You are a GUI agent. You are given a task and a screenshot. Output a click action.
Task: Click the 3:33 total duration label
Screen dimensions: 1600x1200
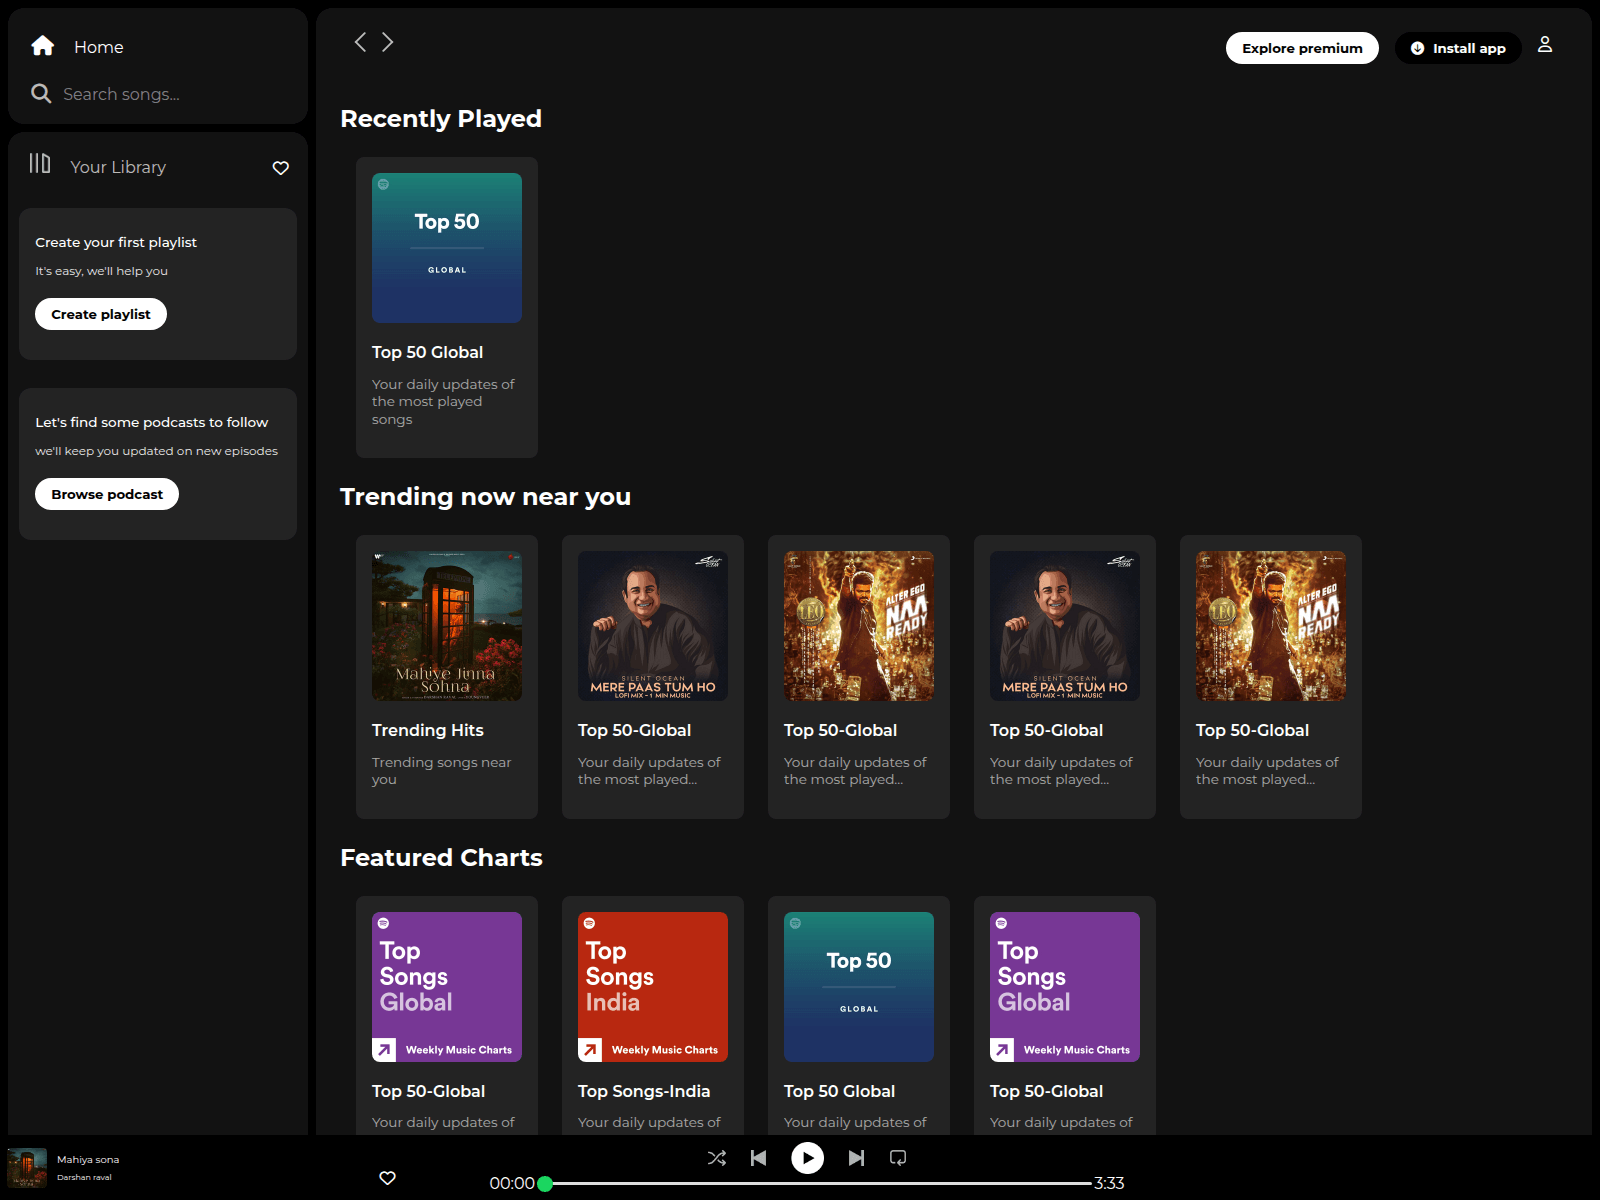coord(1109,1183)
